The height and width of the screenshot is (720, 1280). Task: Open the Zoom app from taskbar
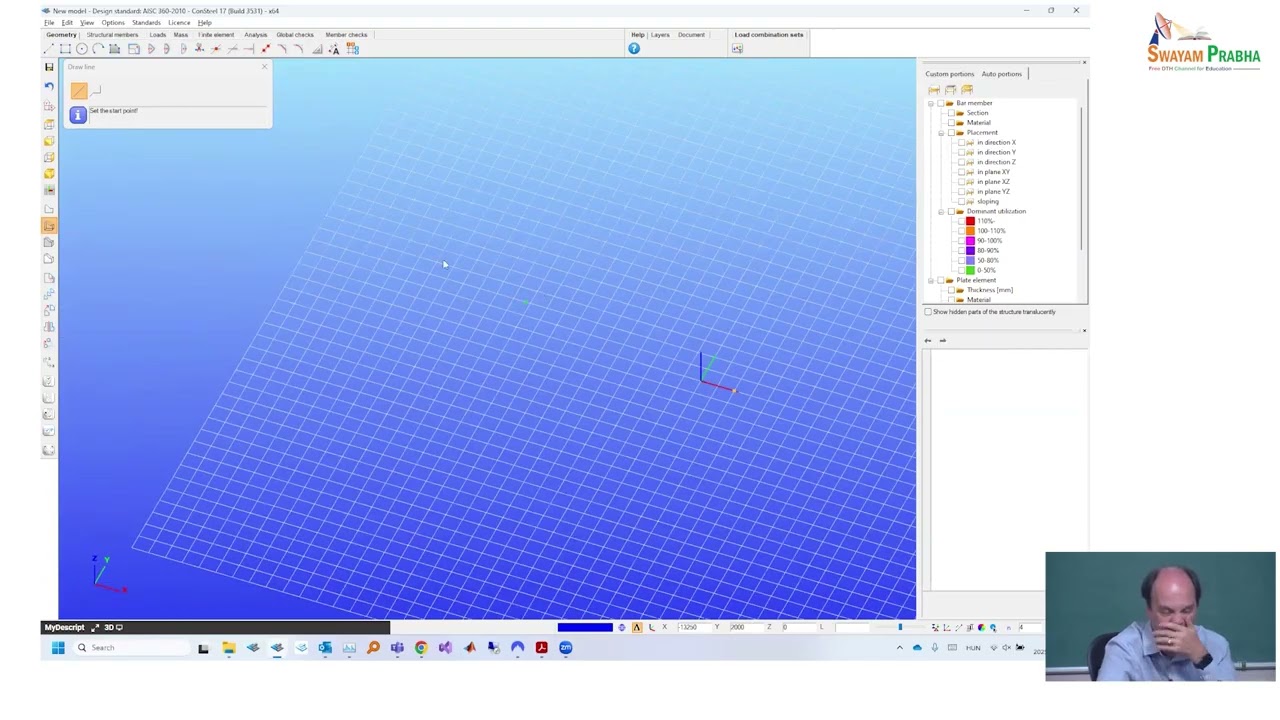point(565,648)
